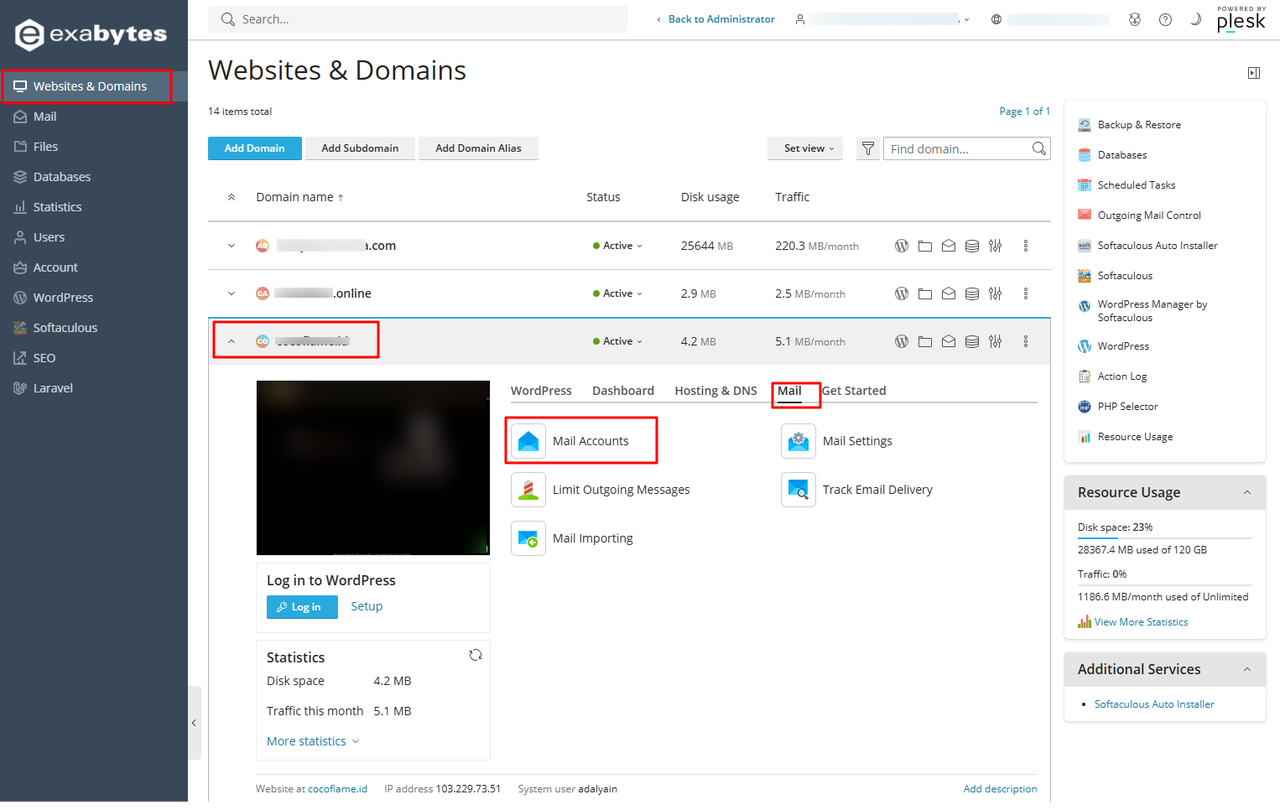Click the Add description link
1280x810 pixels.
click(x=1000, y=789)
